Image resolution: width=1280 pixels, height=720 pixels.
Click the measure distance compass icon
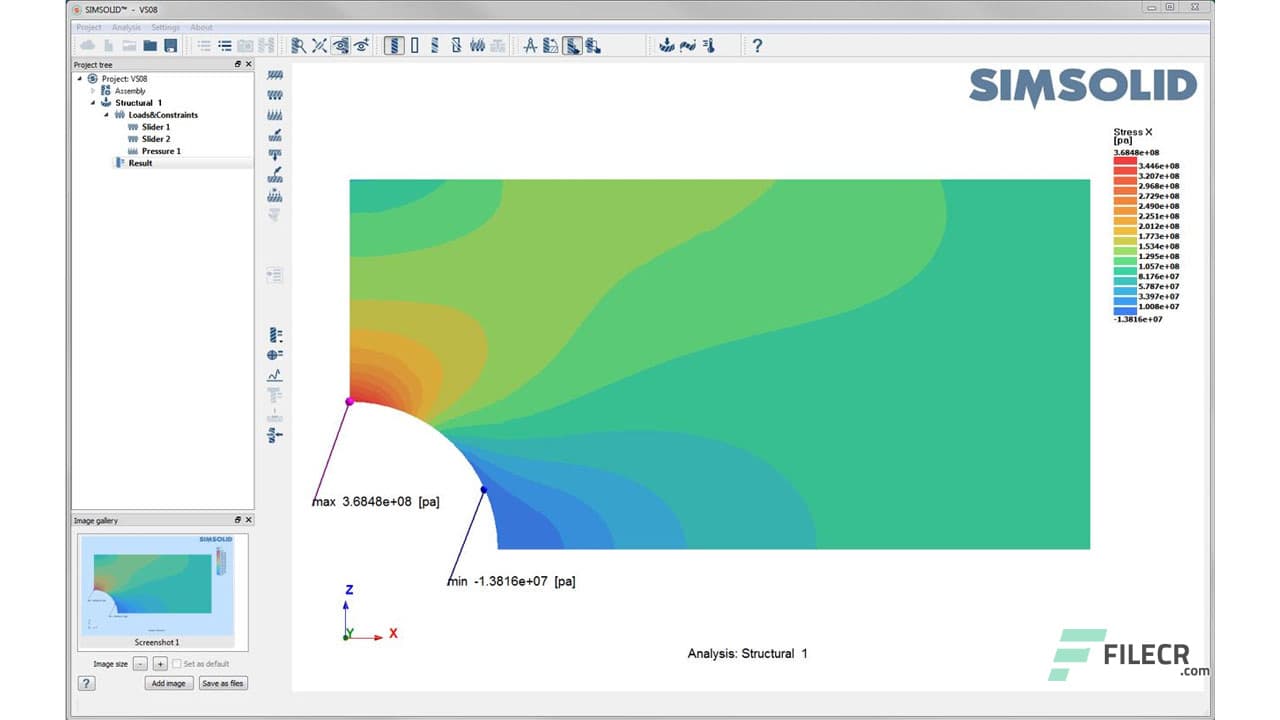(531, 46)
